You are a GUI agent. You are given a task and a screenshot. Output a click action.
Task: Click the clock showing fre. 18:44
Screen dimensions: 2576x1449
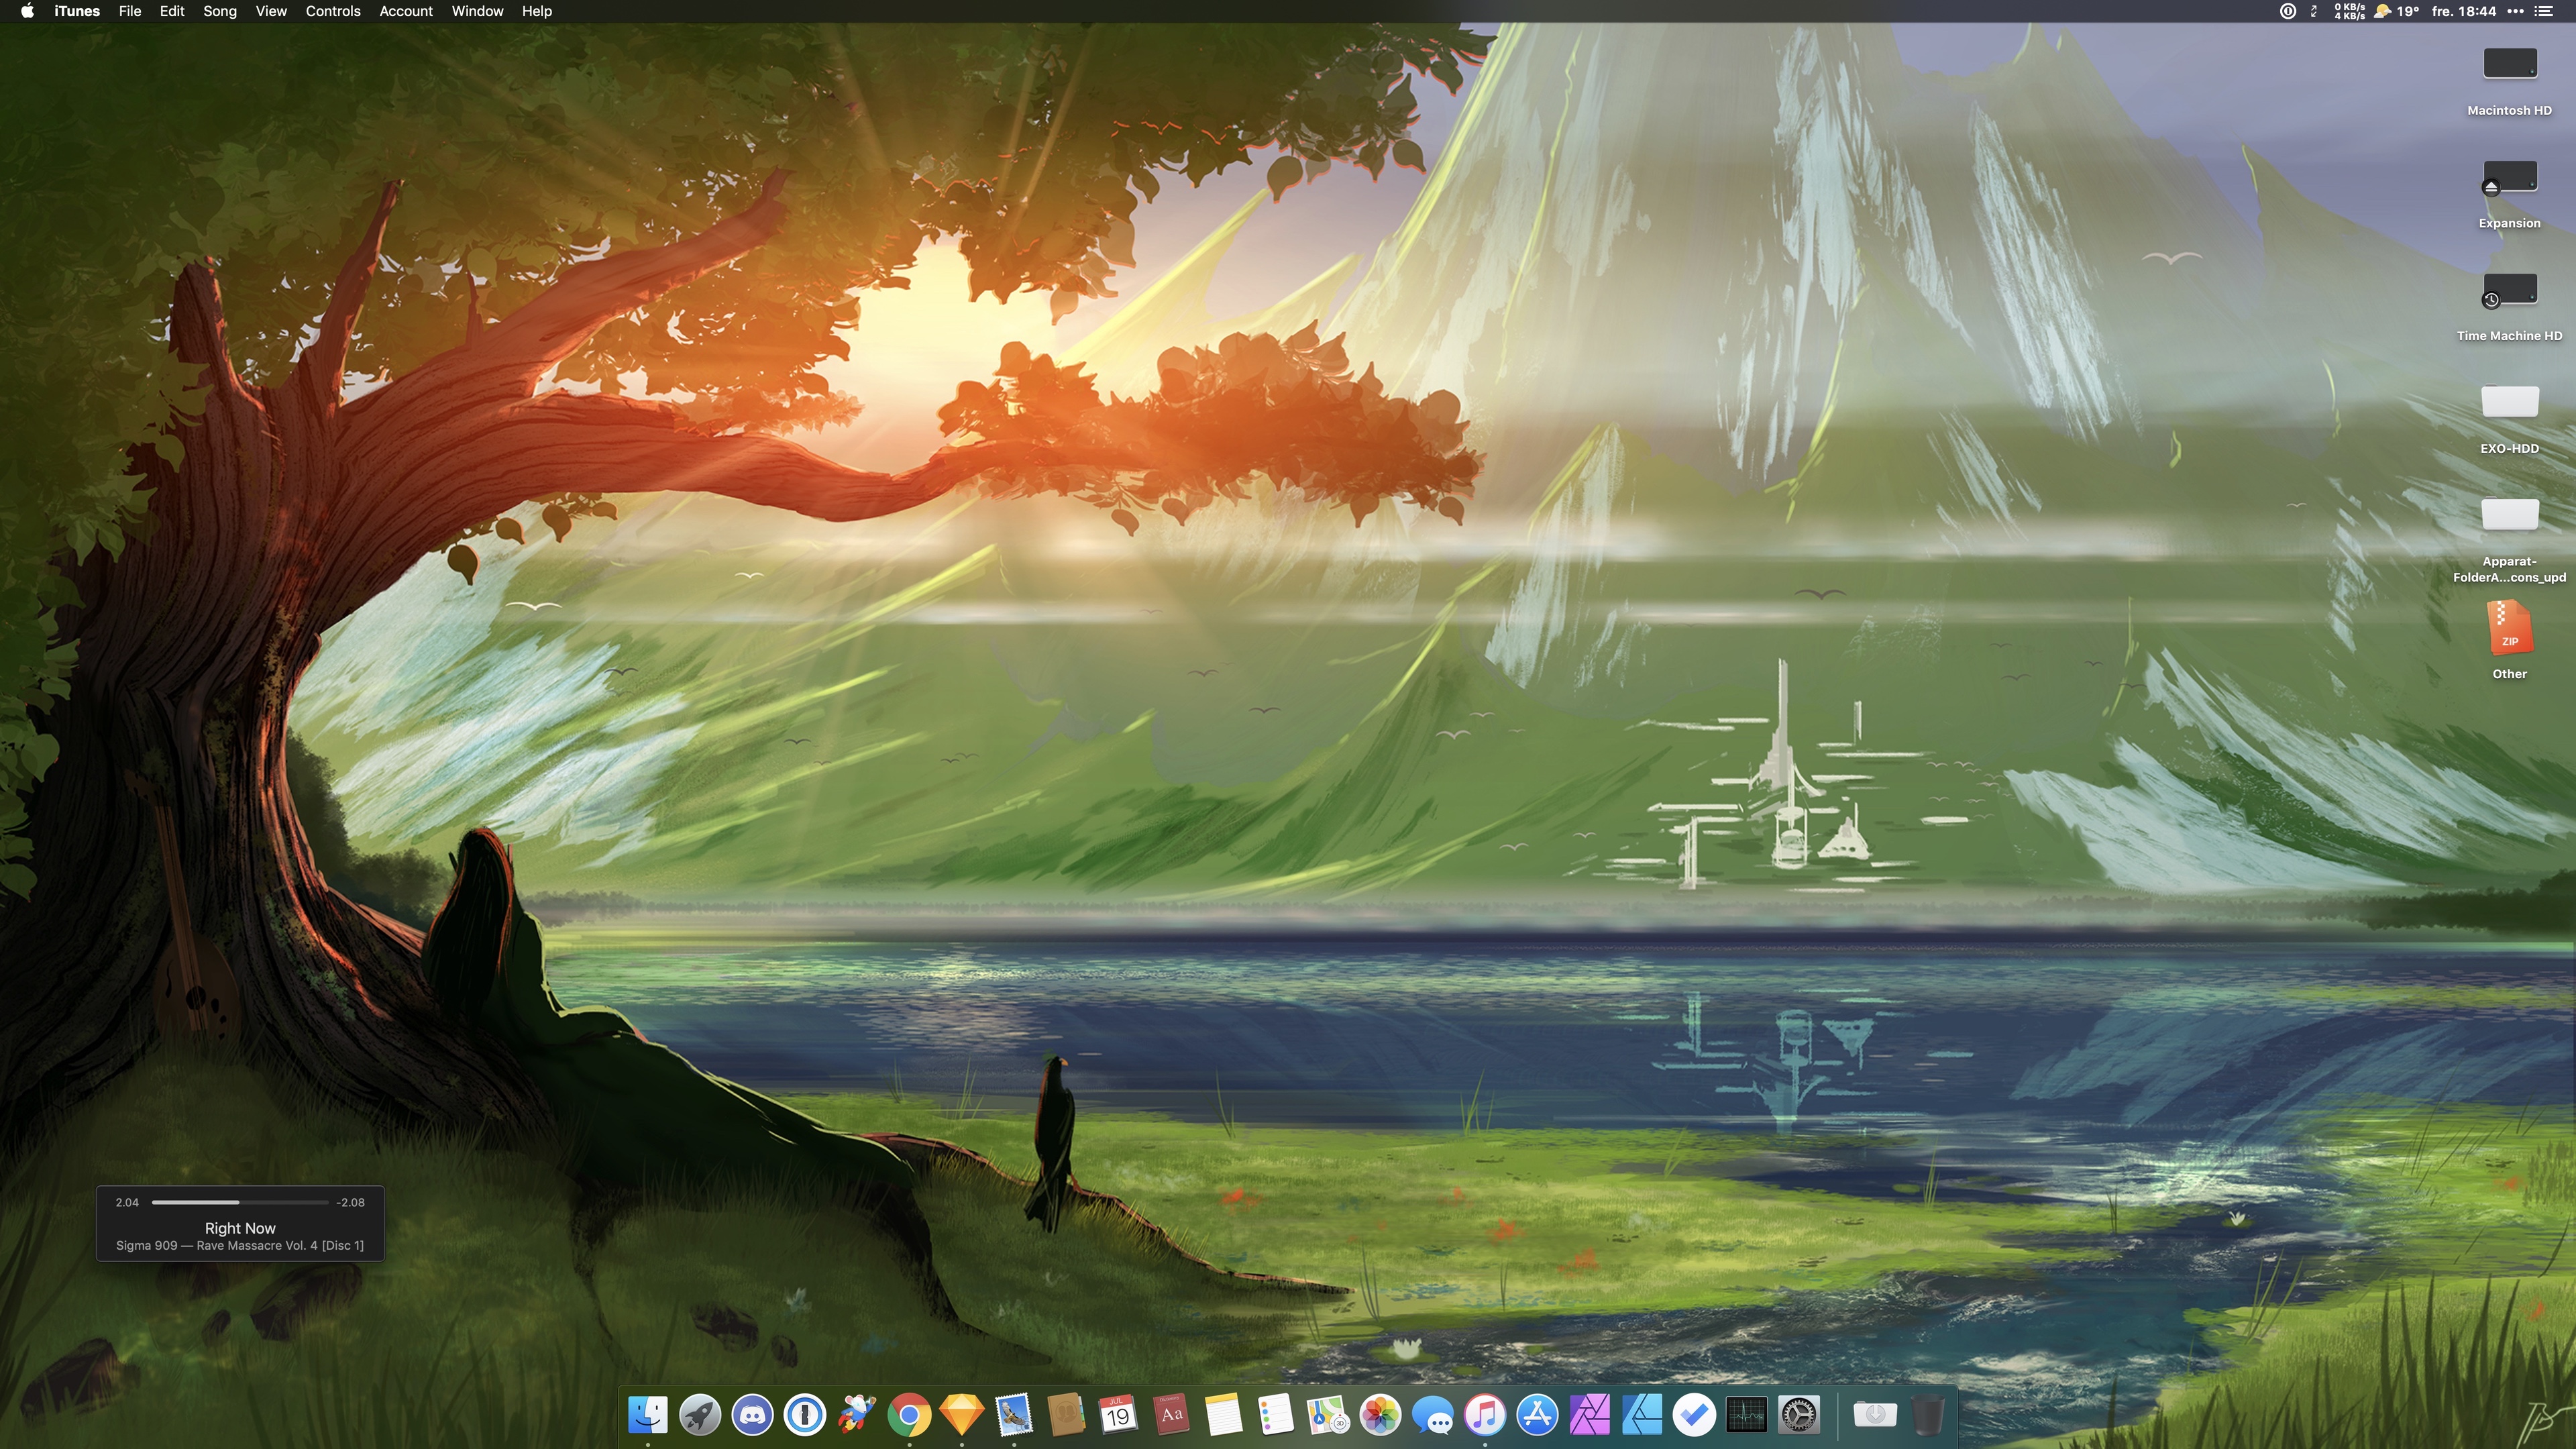2464,11
